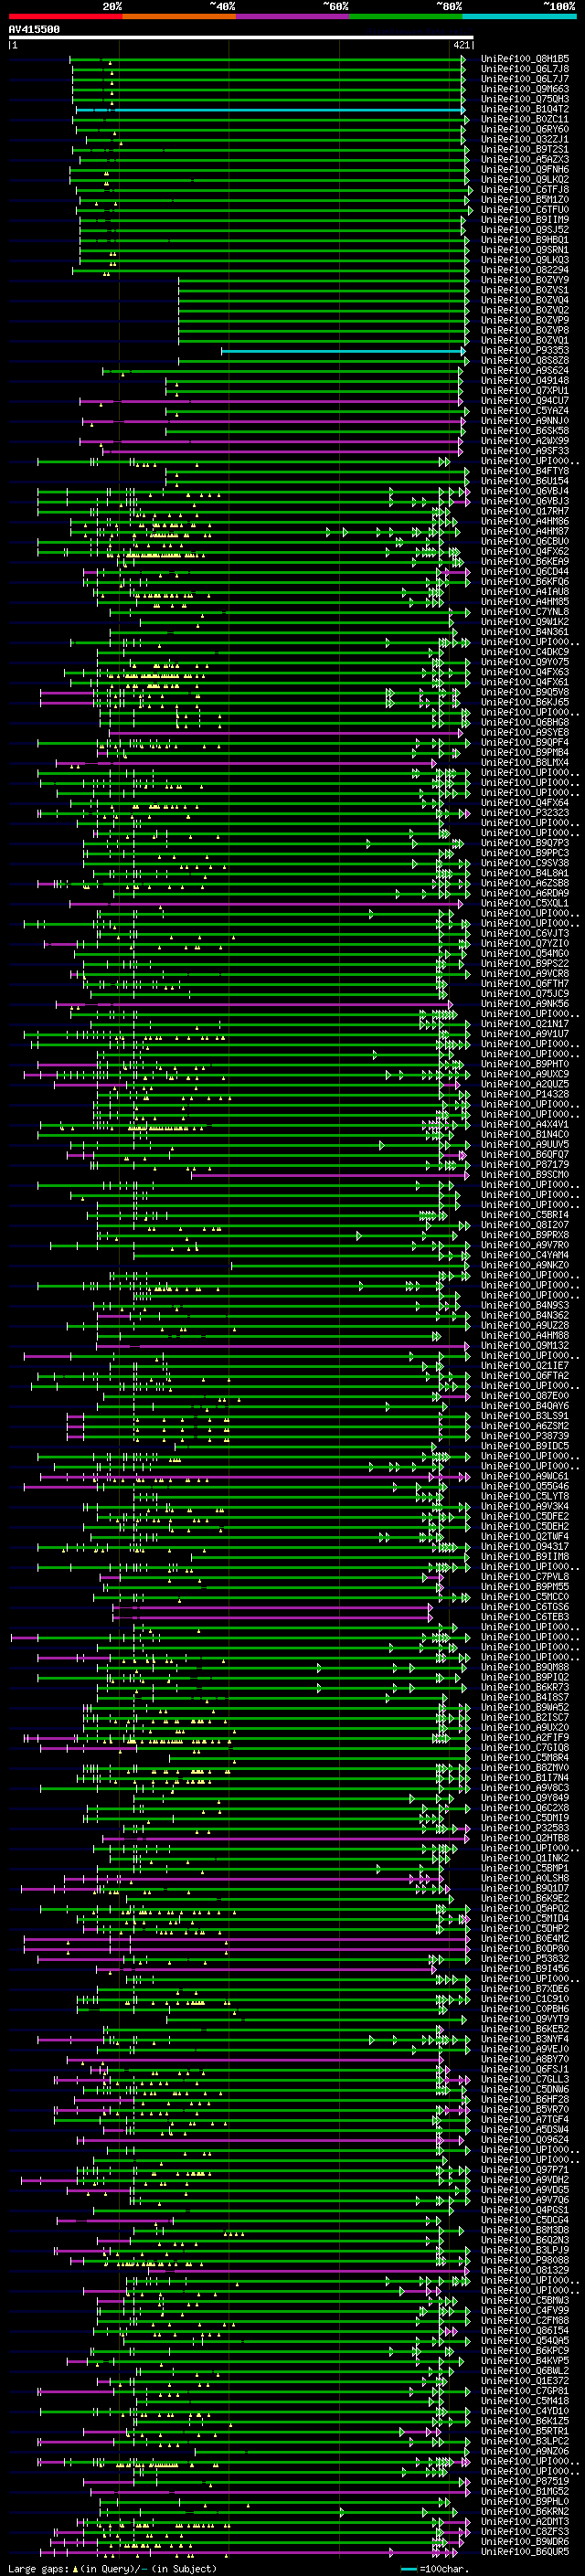The height and width of the screenshot is (2576, 585).
Task: Select label UniRef100_Q17RH7
Action: 525,511
